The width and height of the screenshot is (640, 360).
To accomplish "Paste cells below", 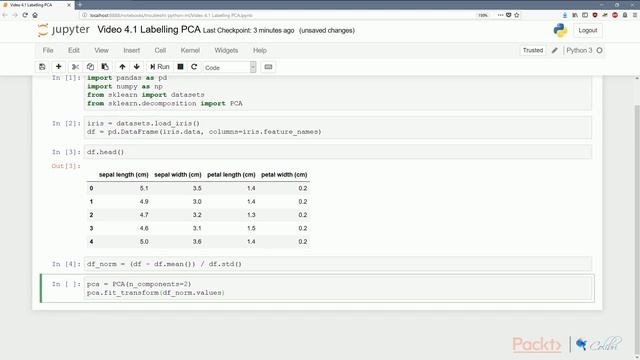I will coord(105,67).
